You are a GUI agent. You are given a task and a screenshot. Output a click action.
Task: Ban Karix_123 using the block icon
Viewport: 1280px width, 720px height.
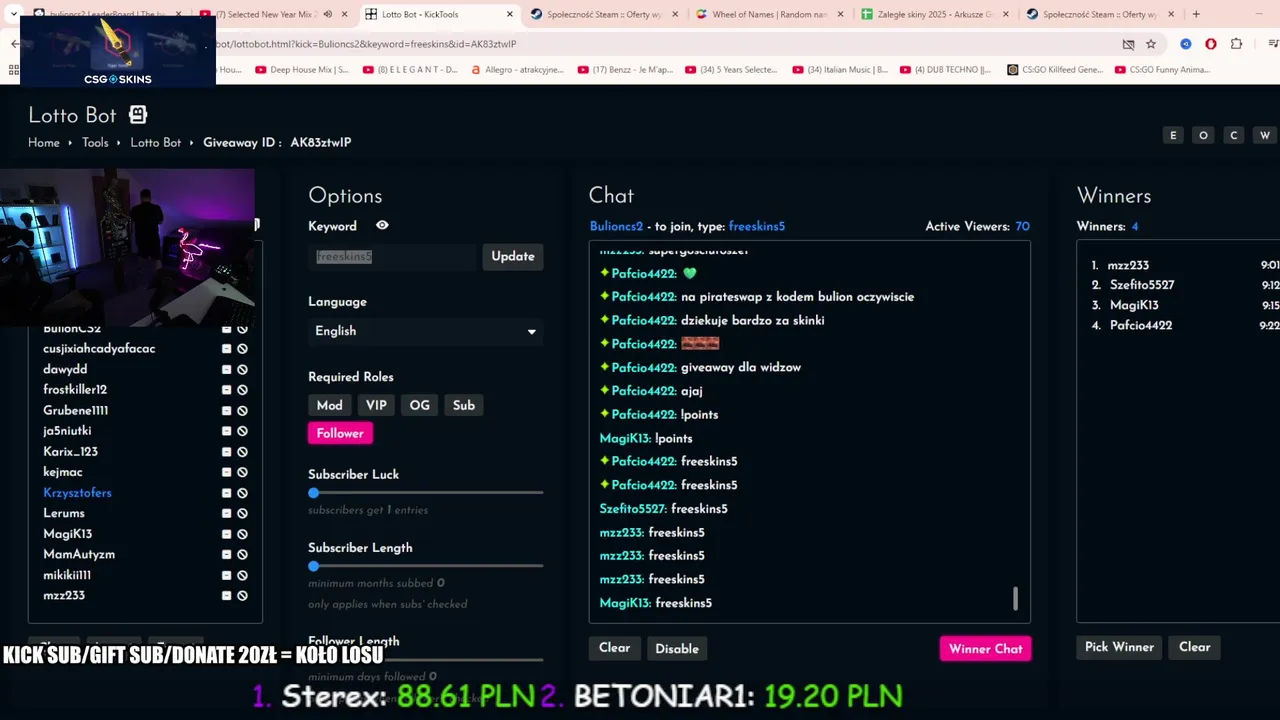pyautogui.click(x=242, y=452)
